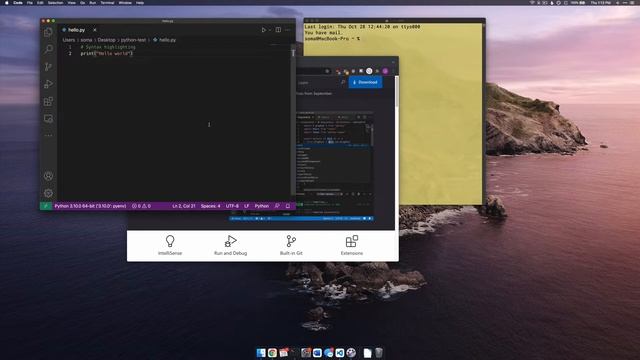Click the comment on code line 1
The height and width of the screenshot is (360, 640).
(108, 47)
